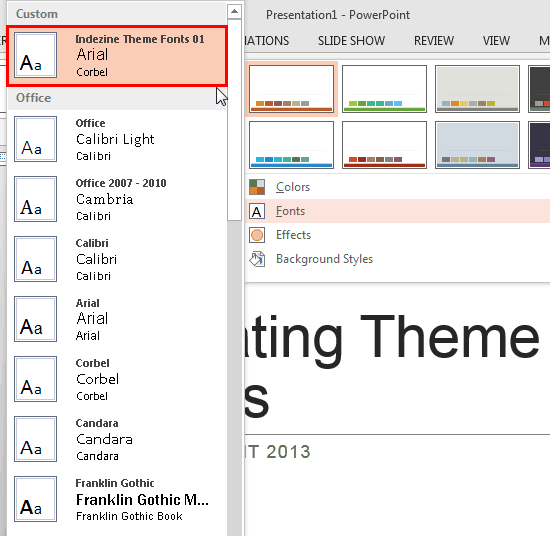Open the Fonts submenu
The image size is (550, 536).
[x=397, y=211]
